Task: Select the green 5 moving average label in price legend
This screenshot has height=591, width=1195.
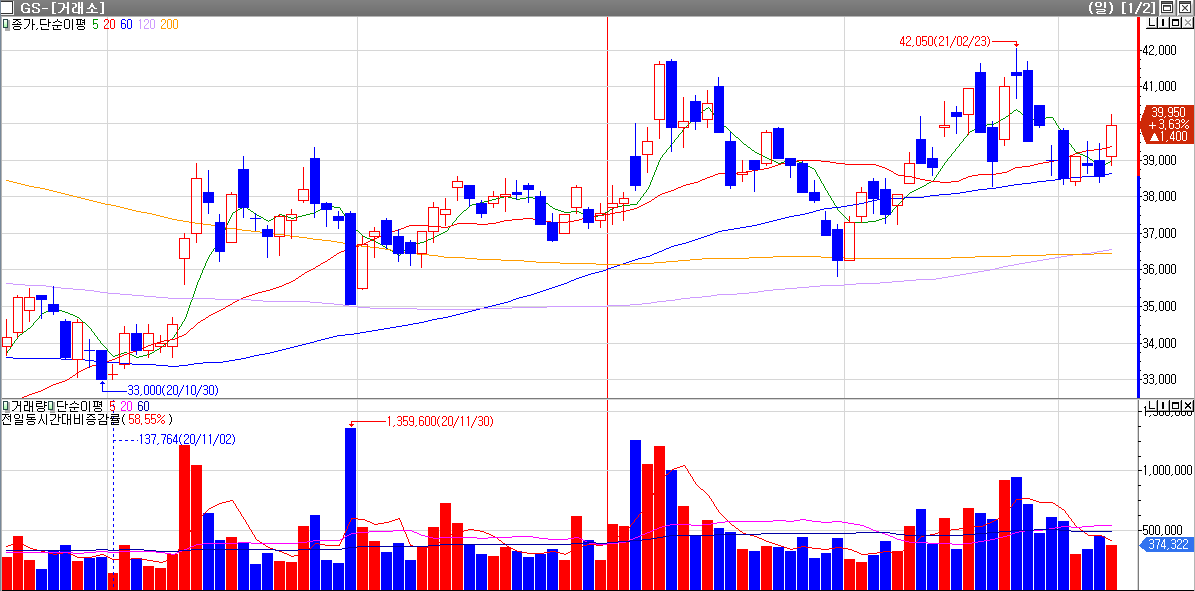Action: 95,24
